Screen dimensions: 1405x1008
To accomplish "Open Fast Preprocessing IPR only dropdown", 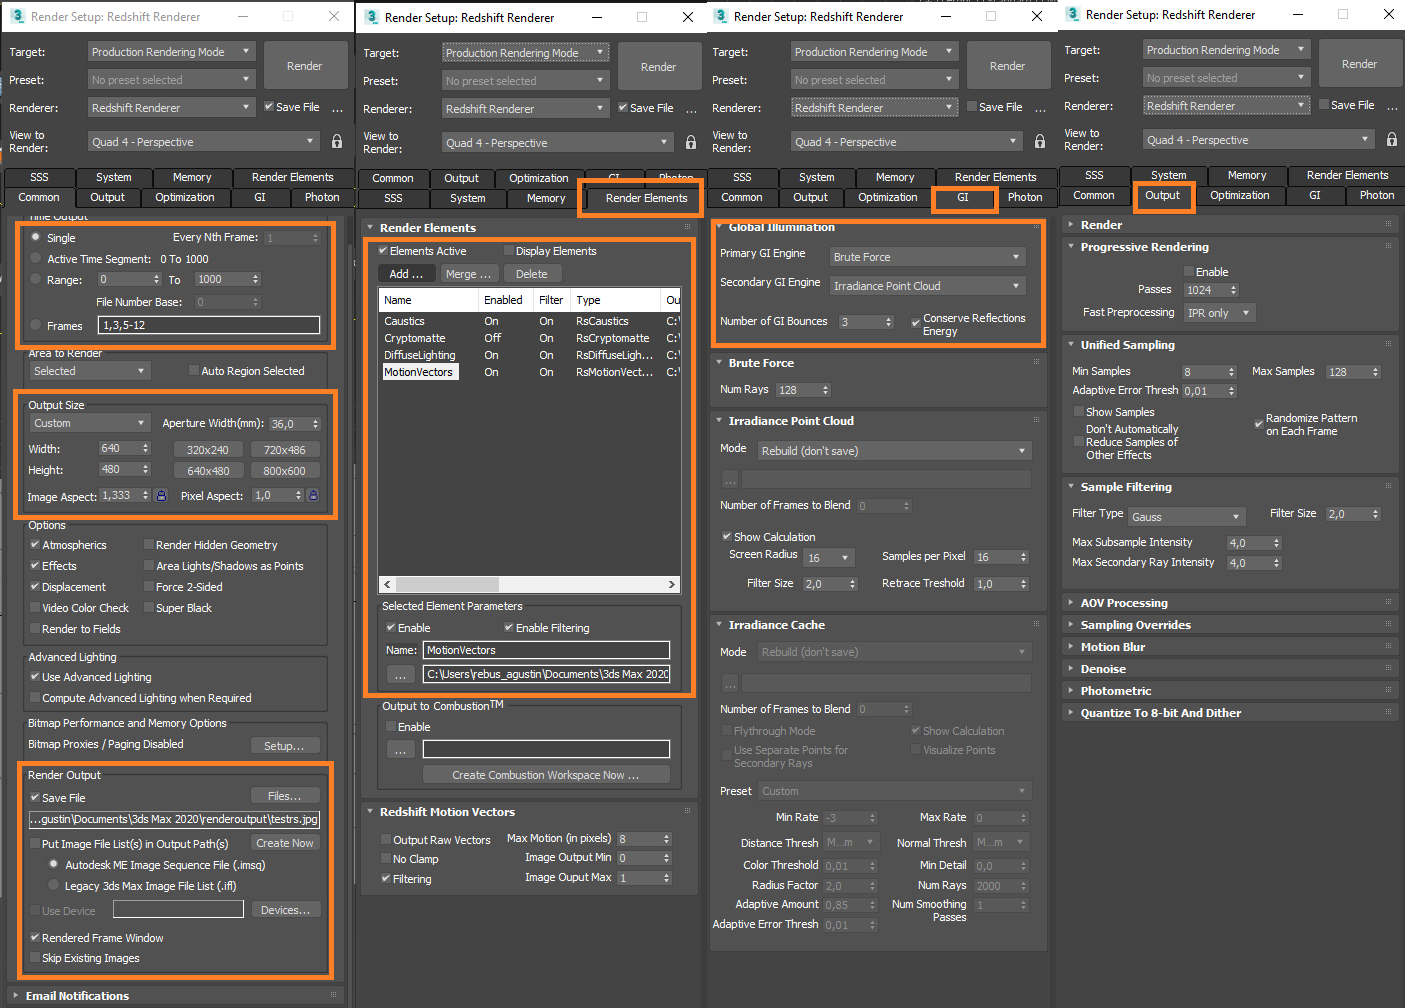I will click(x=1219, y=313).
